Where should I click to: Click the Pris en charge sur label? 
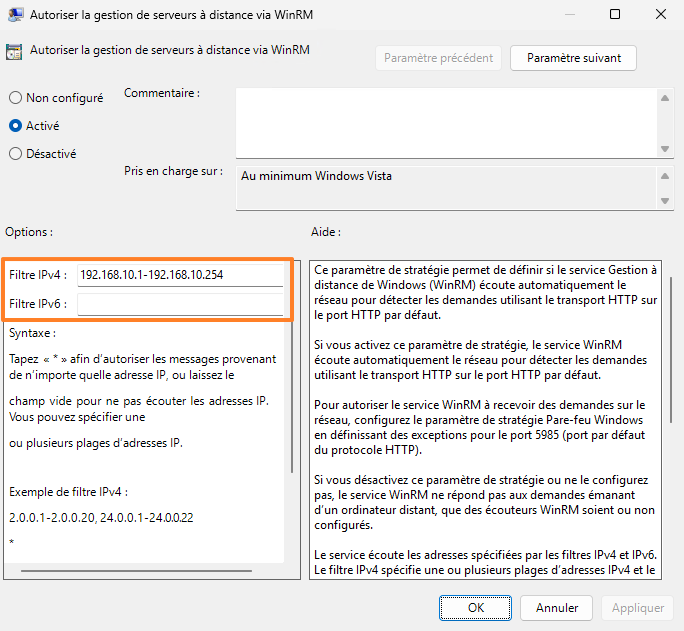coord(173,171)
